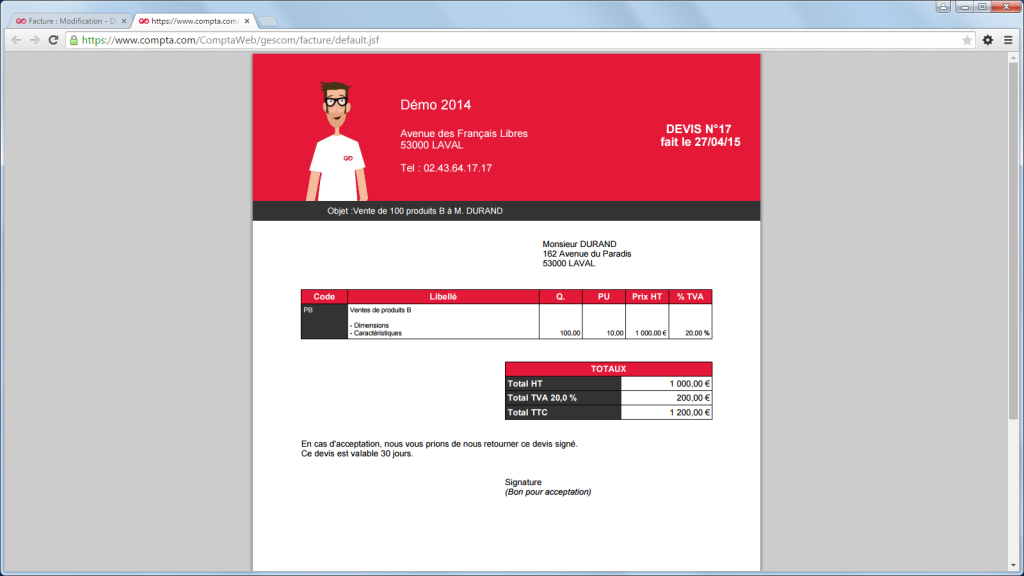Viewport: 1024px width, 576px height.
Task: Click 'fait le 27/04/15' date text
Action: (x=700, y=142)
